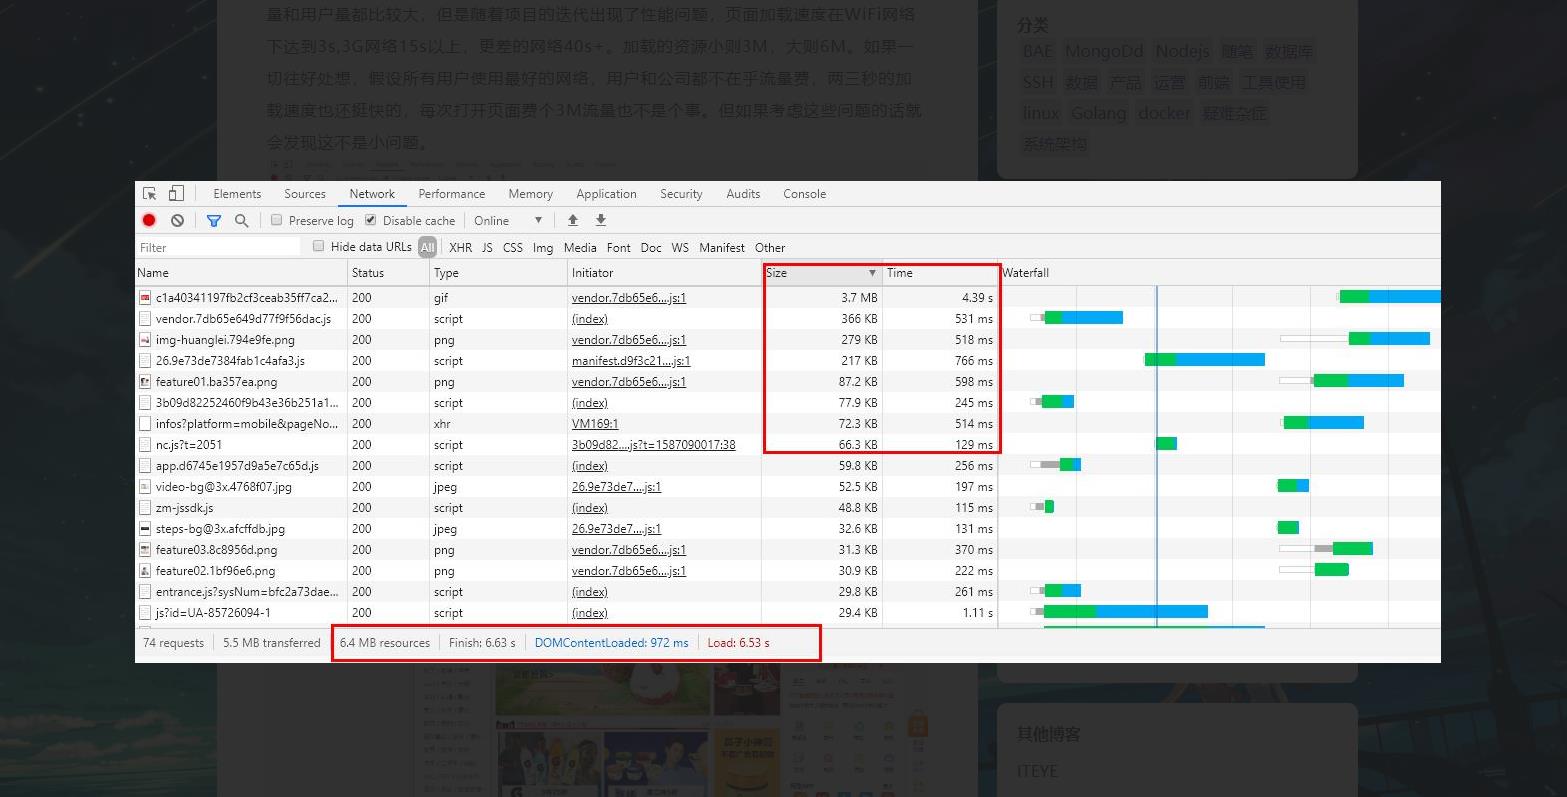Image resolution: width=1567 pixels, height=797 pixels.
Task: Select the vendor.7db65e649d77f9f56dac.js request row
Action: click(x=243, y=319)
